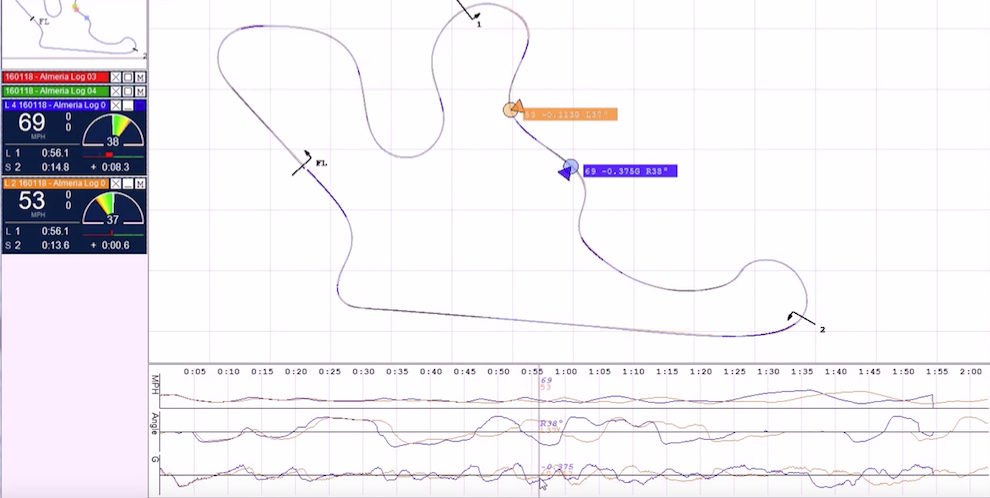
Task: Close the red Almeria Log 03 entry
Action: pyautogui.click(x=116, y=77)
